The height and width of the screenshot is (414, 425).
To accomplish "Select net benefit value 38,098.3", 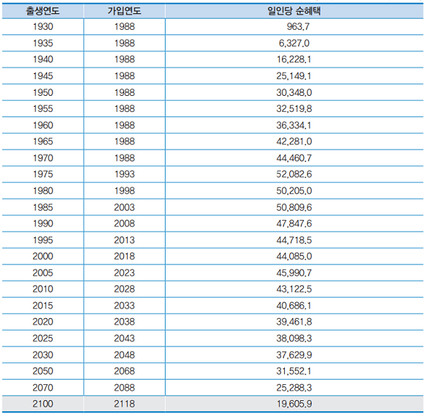I will pyautogui.click(x=294, y=338).
